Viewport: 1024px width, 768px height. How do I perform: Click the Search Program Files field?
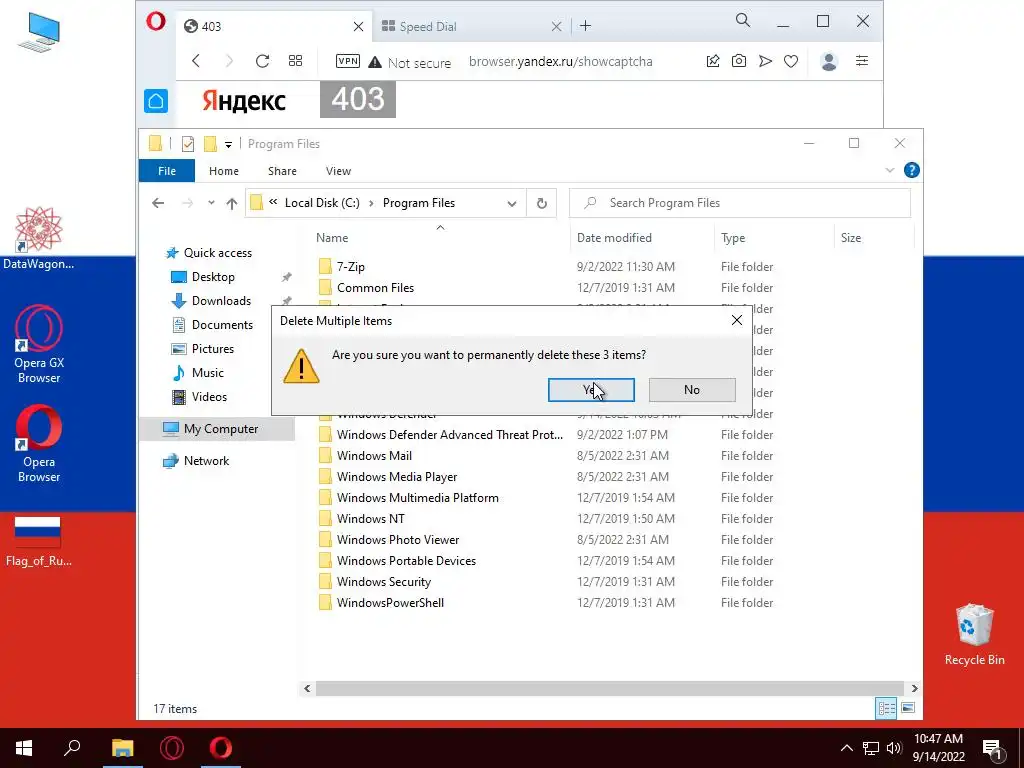(740, 203)
